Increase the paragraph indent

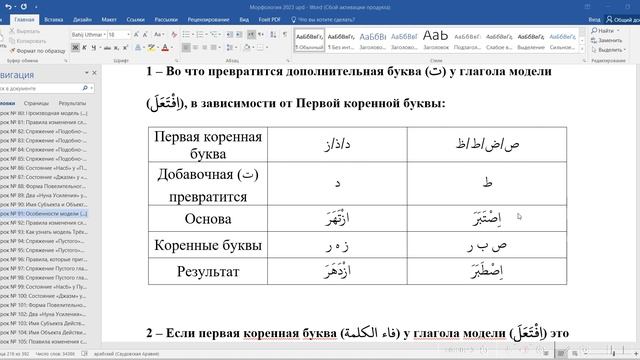239,35
